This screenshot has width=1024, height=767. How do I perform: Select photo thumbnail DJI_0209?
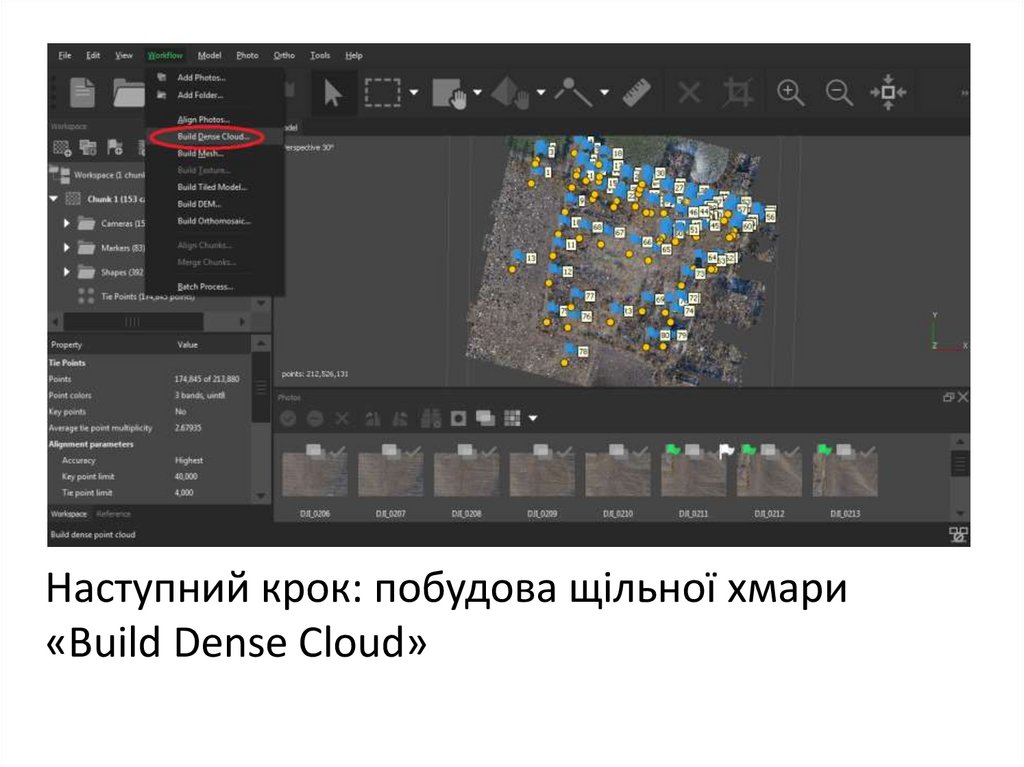[541, 474]
